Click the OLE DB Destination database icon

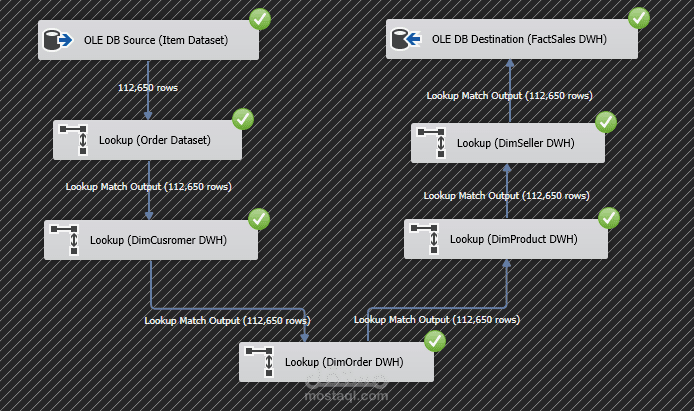coord(406,39)
